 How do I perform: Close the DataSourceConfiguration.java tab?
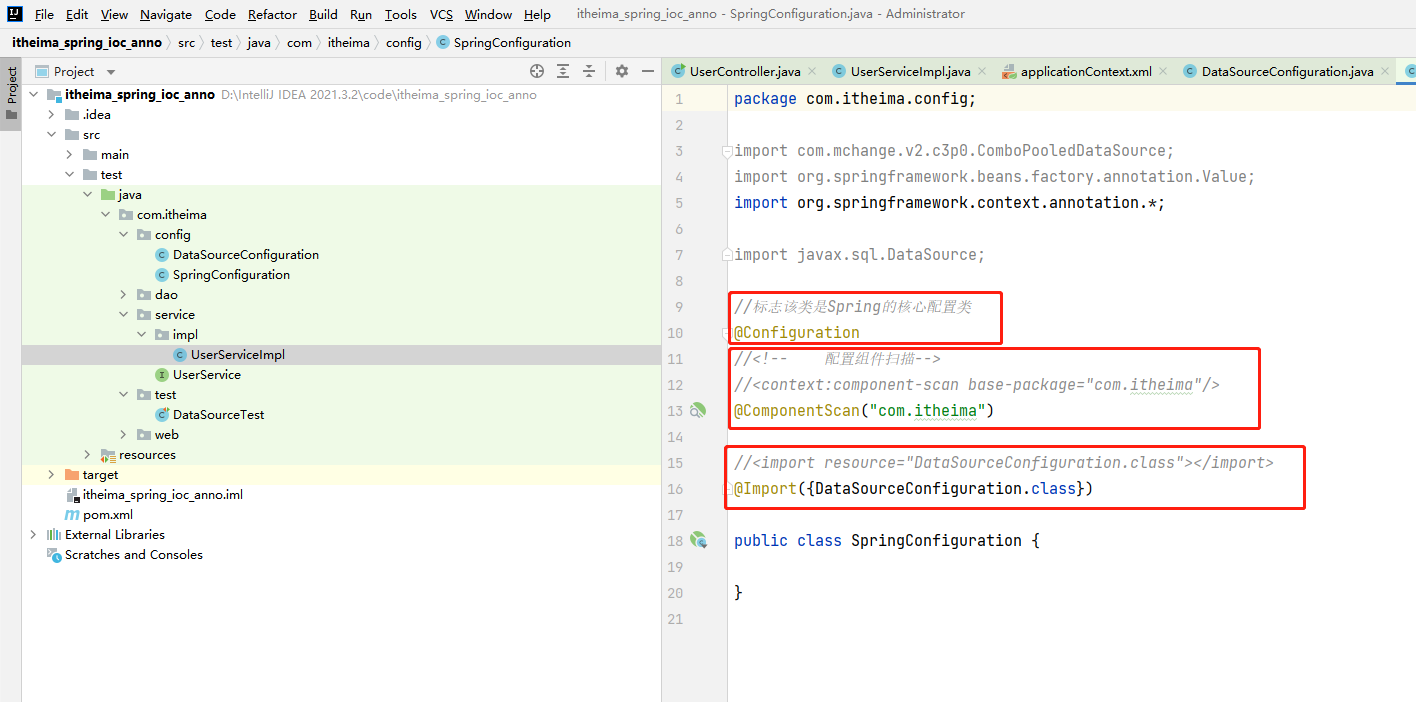1385,71
